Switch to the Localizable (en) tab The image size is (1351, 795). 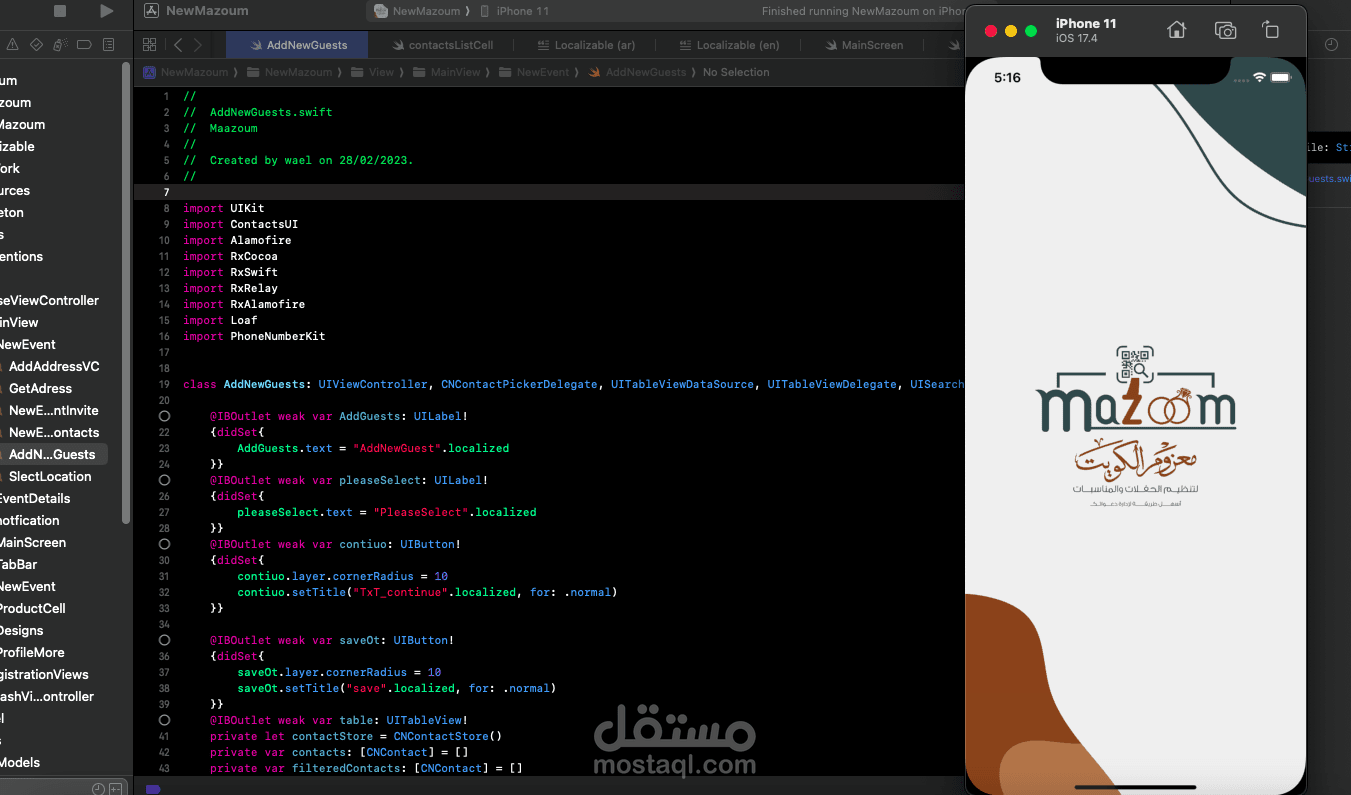tap(728, 45)
